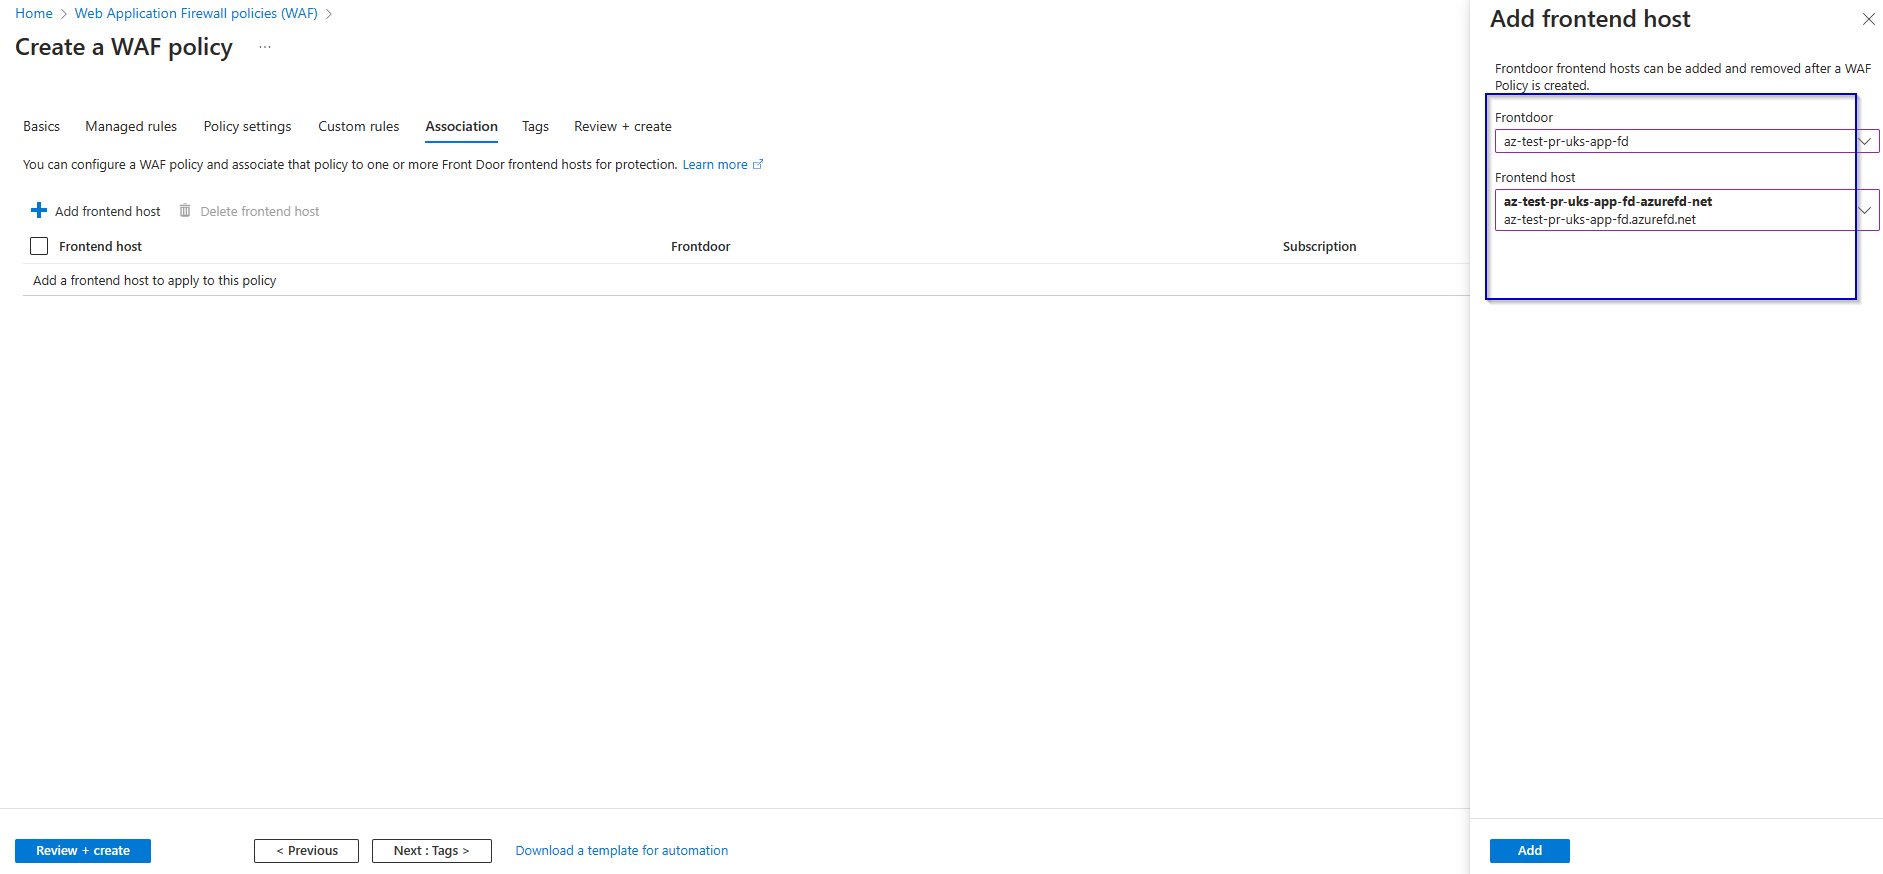Open Download a template for automation link
1883x874 pixels.
coord(622,850)
